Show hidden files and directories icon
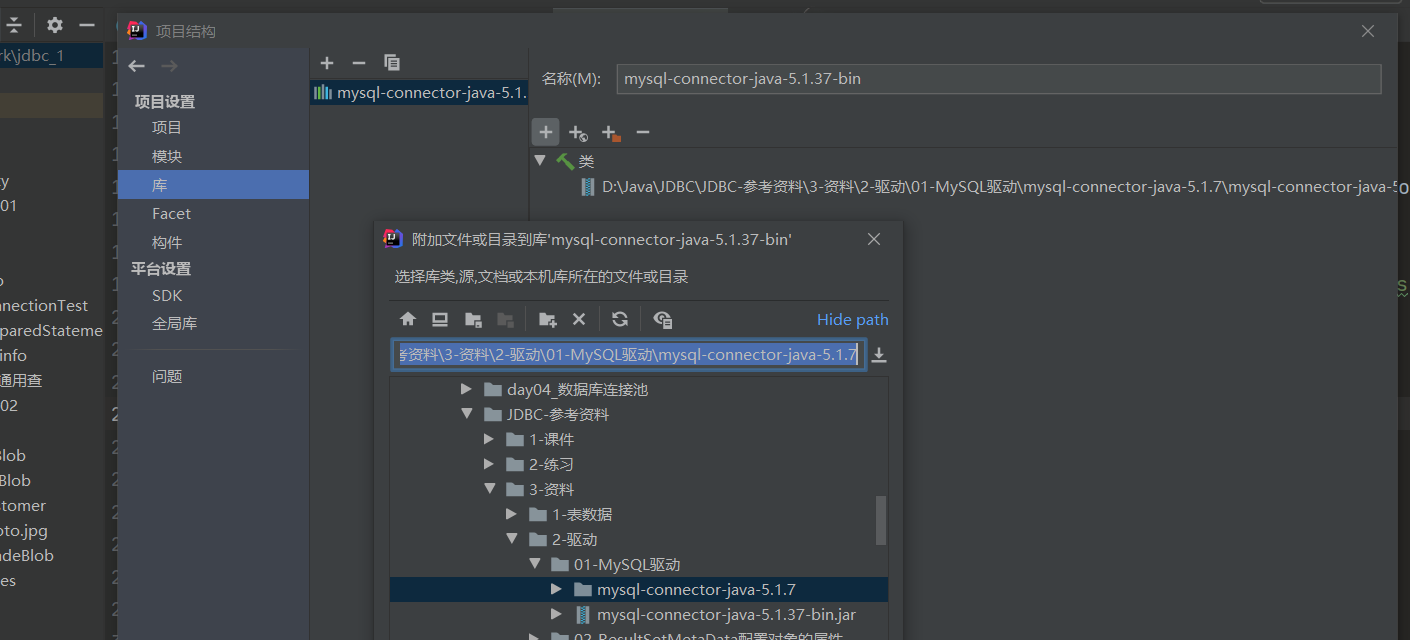Image resolution: width=1410 pixels, height=640 pixels. [x=662, y=319]
